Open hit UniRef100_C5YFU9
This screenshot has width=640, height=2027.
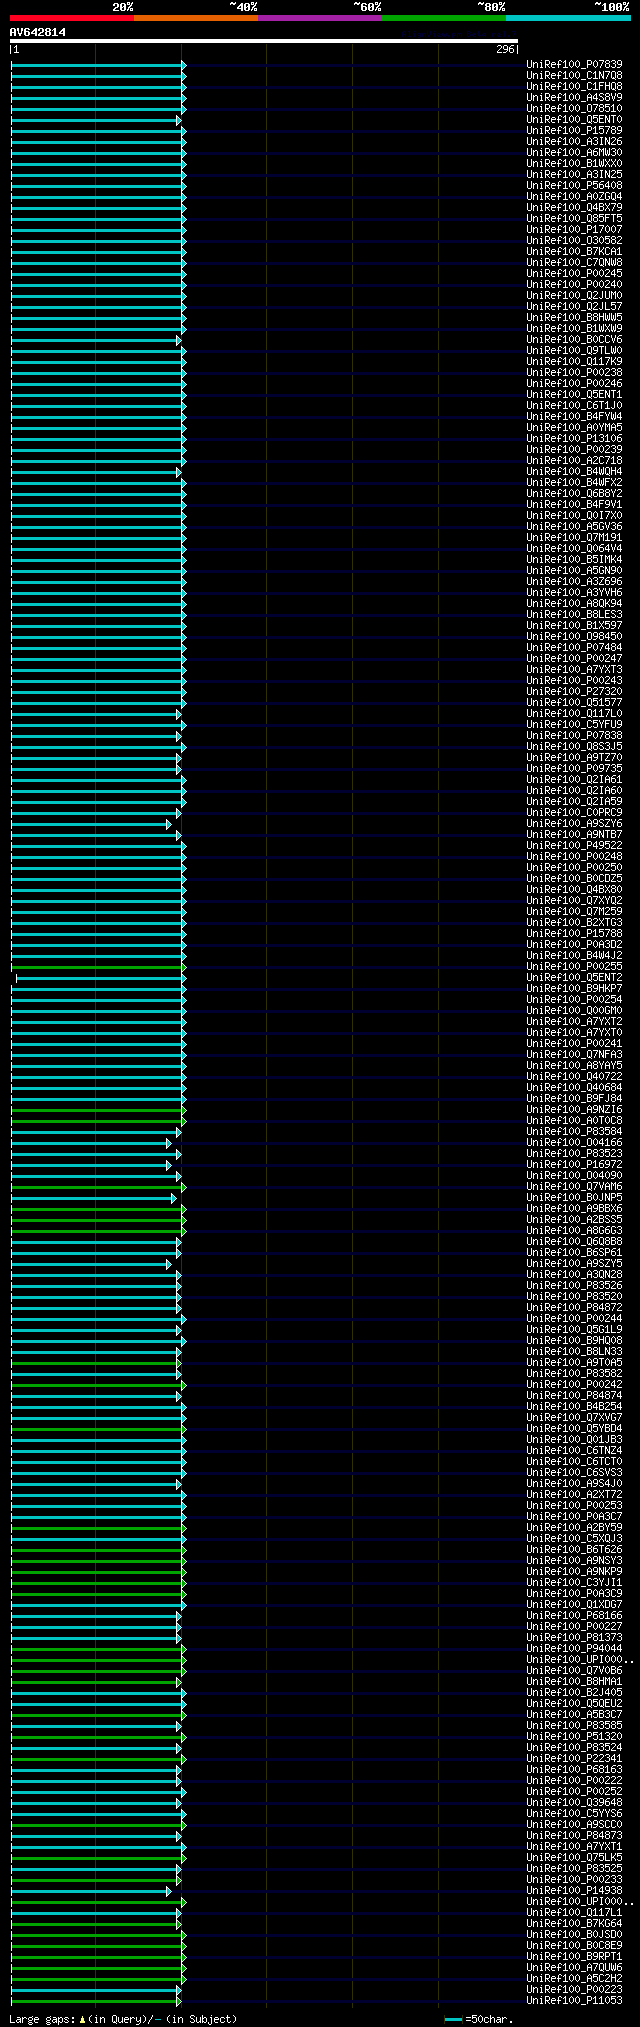574,724
